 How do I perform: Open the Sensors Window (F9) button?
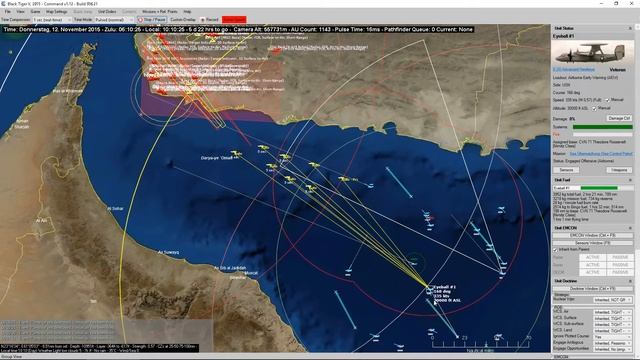593,243
